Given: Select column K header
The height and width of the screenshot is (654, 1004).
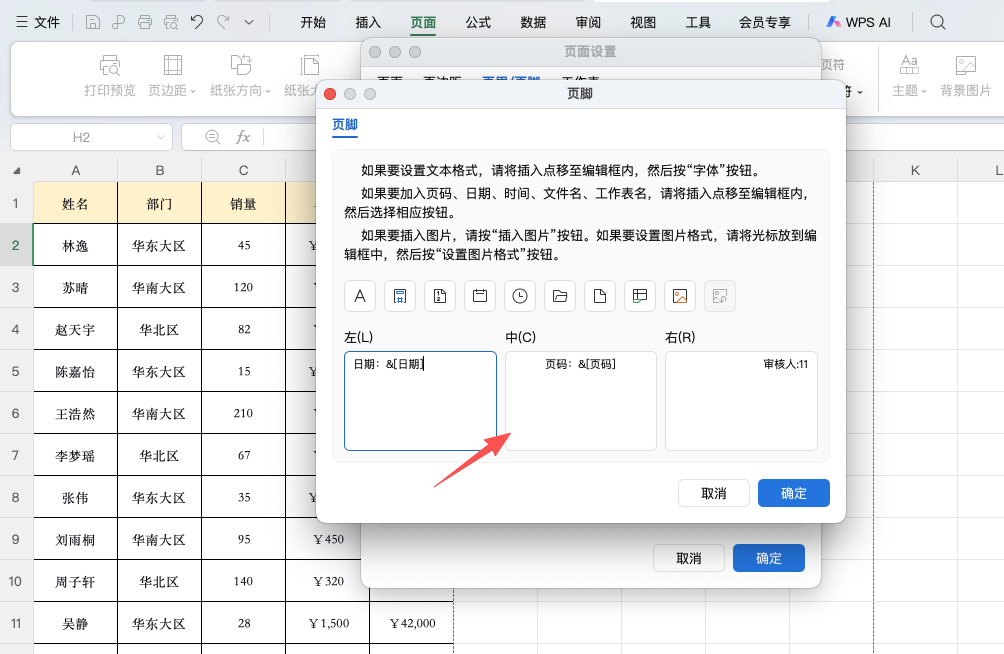Looking at the screenshot, I should coord(915,170).
